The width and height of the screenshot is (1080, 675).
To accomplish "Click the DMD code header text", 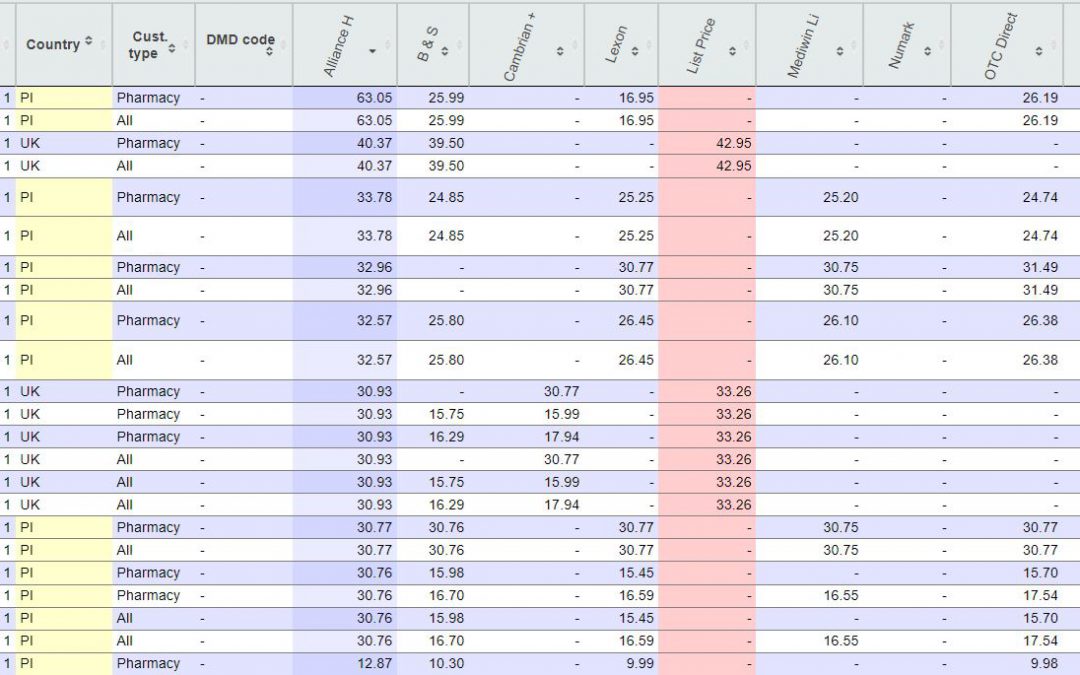I will click(240, 40).
